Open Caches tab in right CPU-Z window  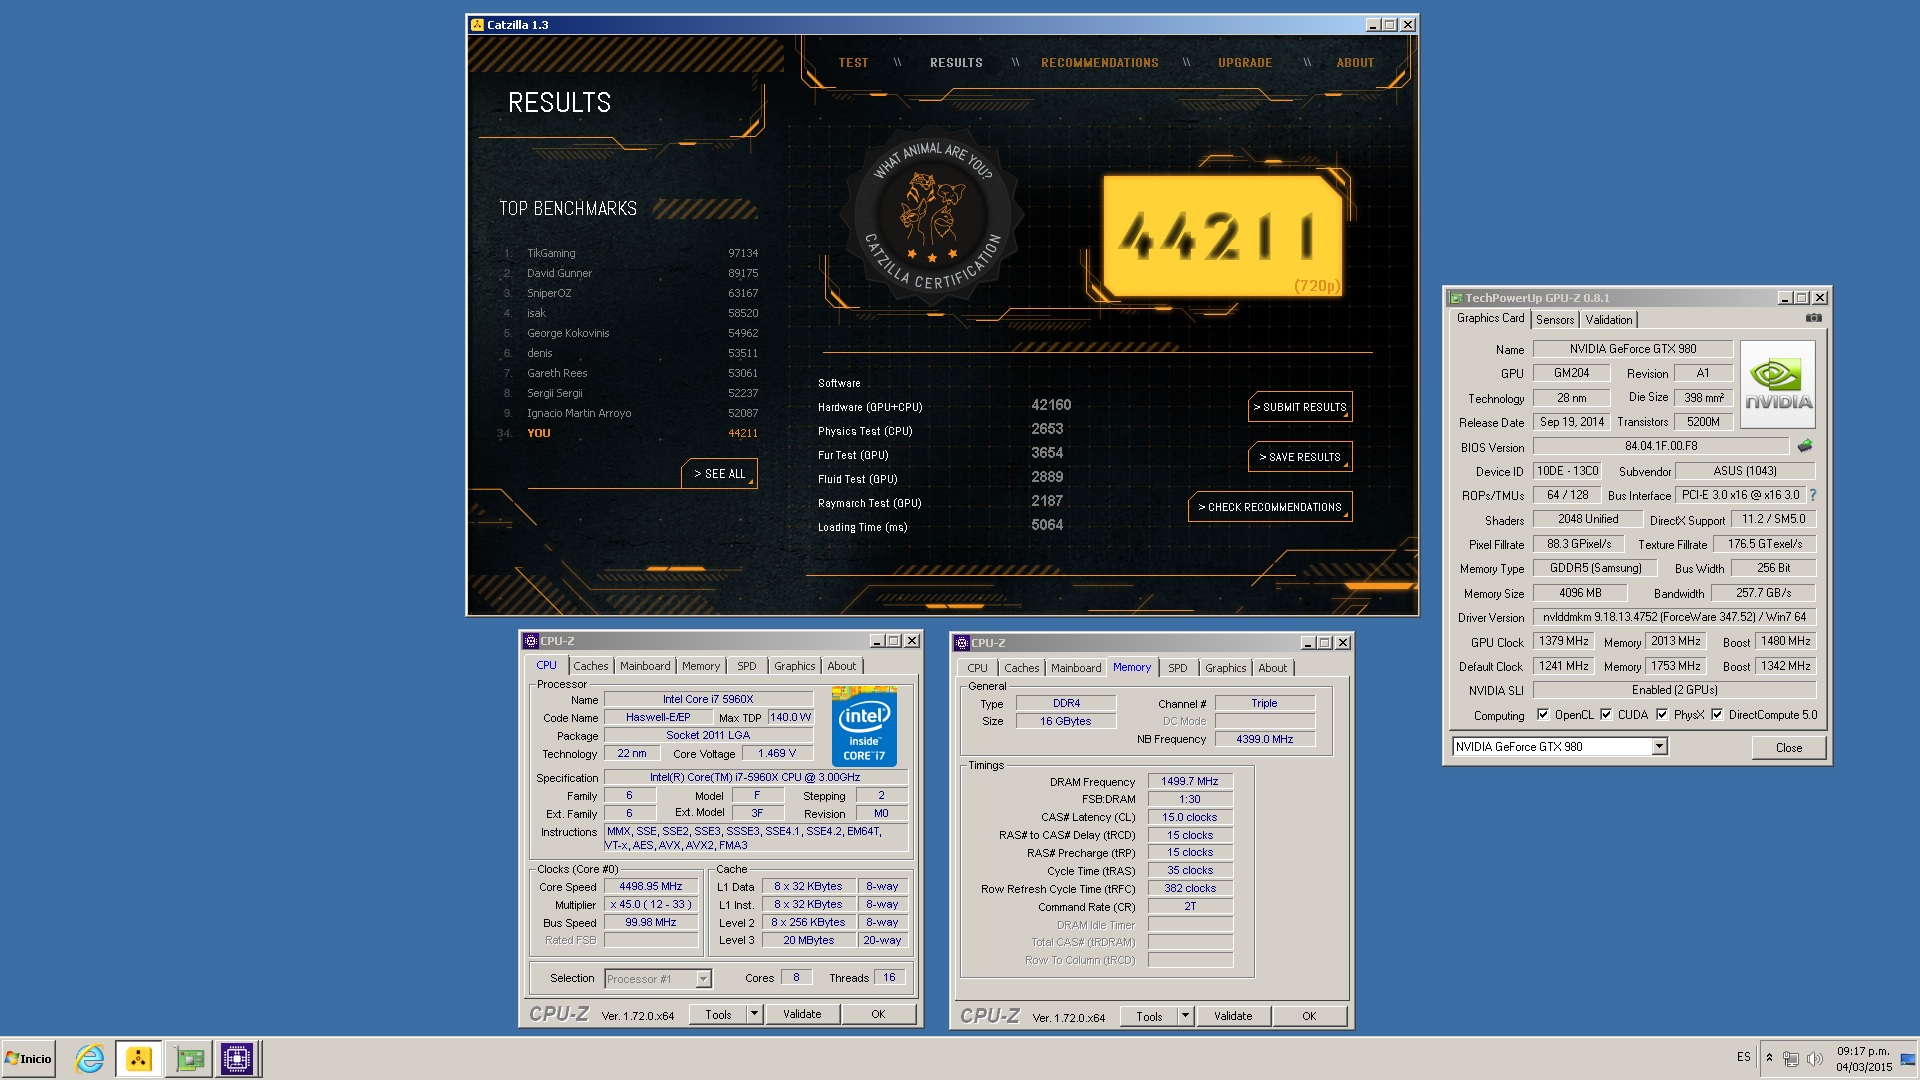[x=1021, y=668]
